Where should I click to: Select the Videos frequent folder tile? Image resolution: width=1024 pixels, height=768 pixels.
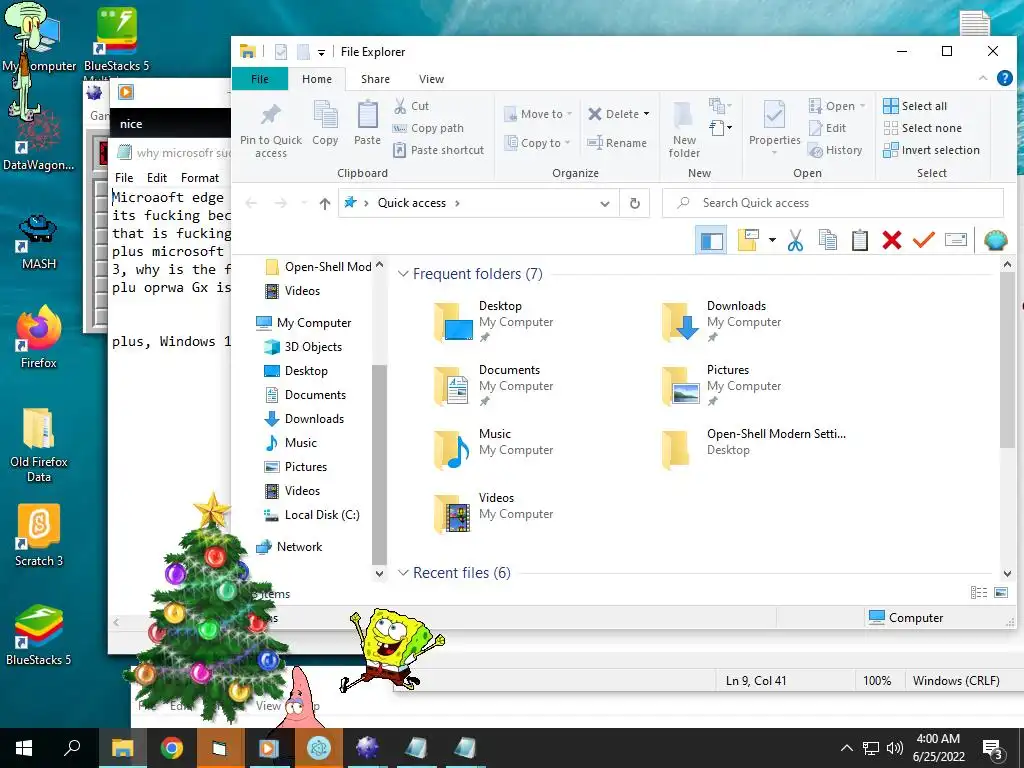point(493,513)
